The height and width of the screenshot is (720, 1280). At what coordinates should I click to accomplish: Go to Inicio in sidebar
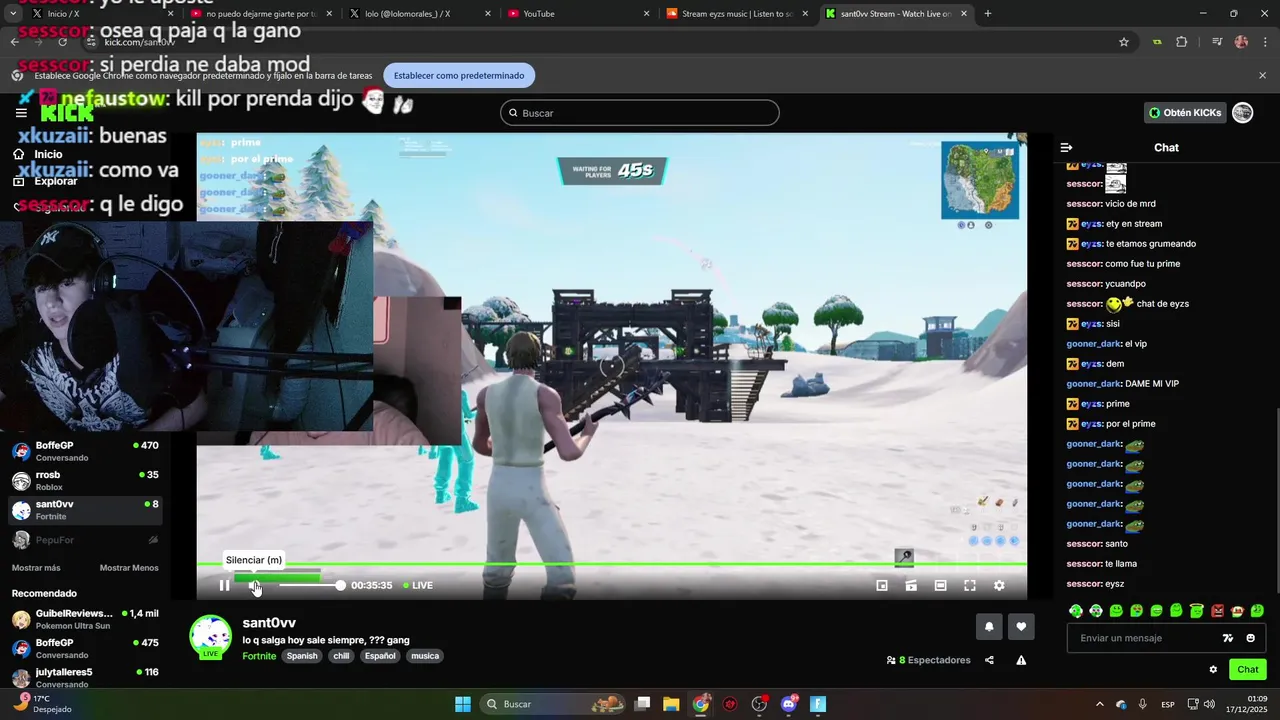(40, 154)
